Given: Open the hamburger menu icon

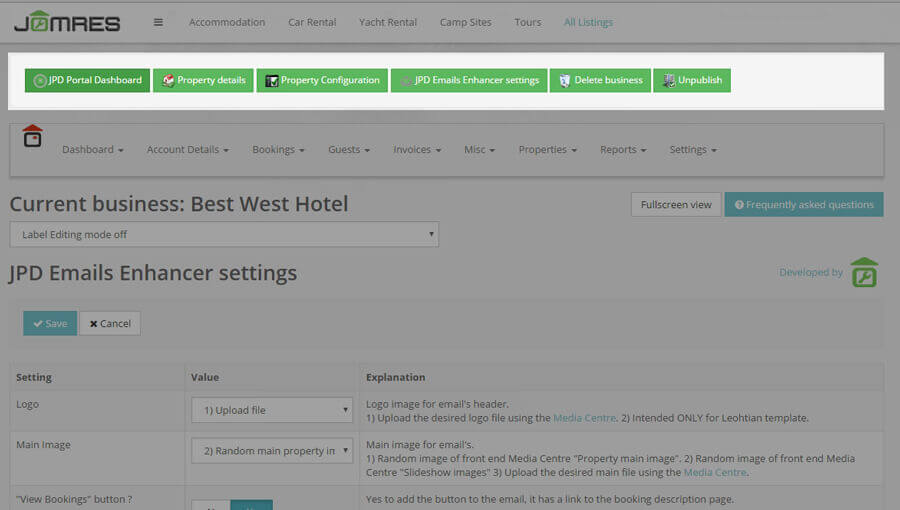Looking at the screenshot, I should [x=158, y=22].
